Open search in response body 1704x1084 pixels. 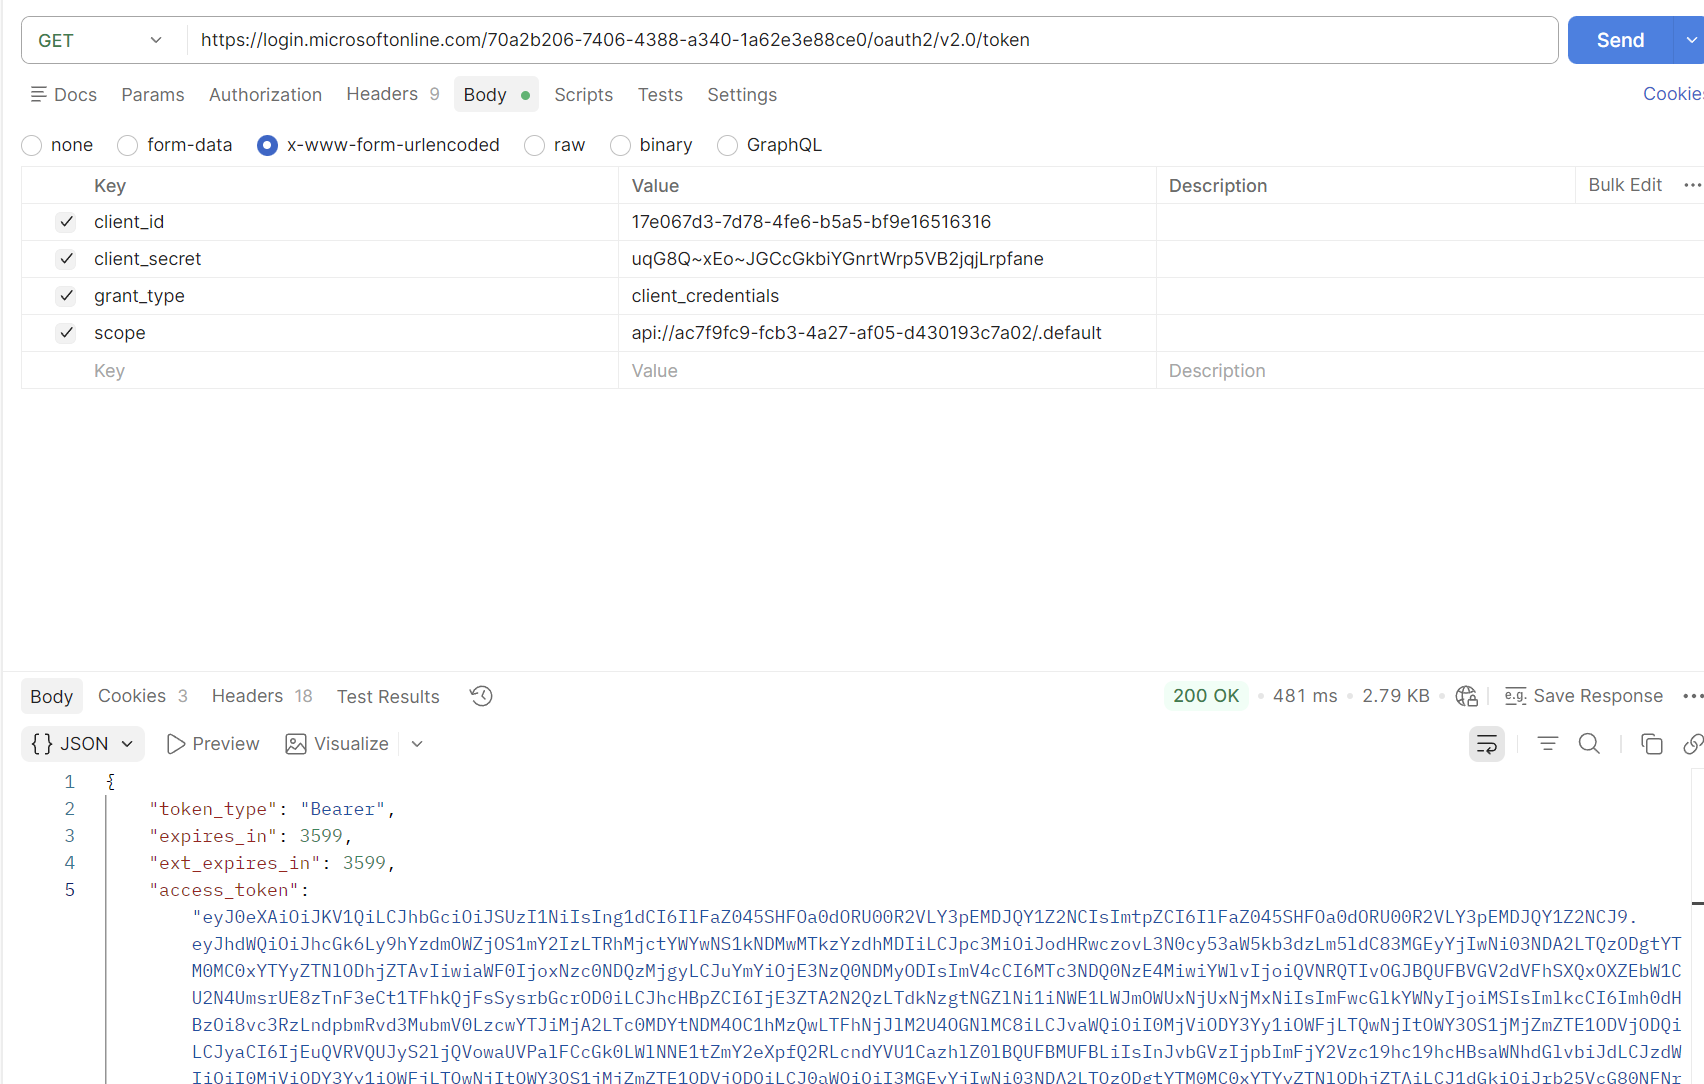[1588, 744]
